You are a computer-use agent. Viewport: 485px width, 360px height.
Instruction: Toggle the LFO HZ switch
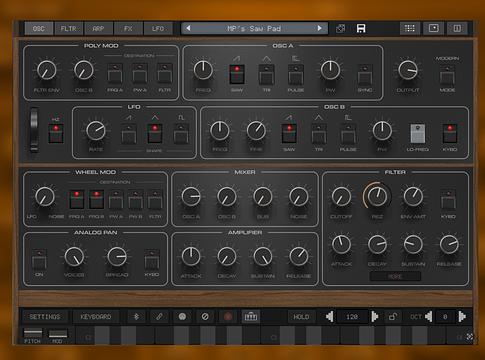(56, 133)
